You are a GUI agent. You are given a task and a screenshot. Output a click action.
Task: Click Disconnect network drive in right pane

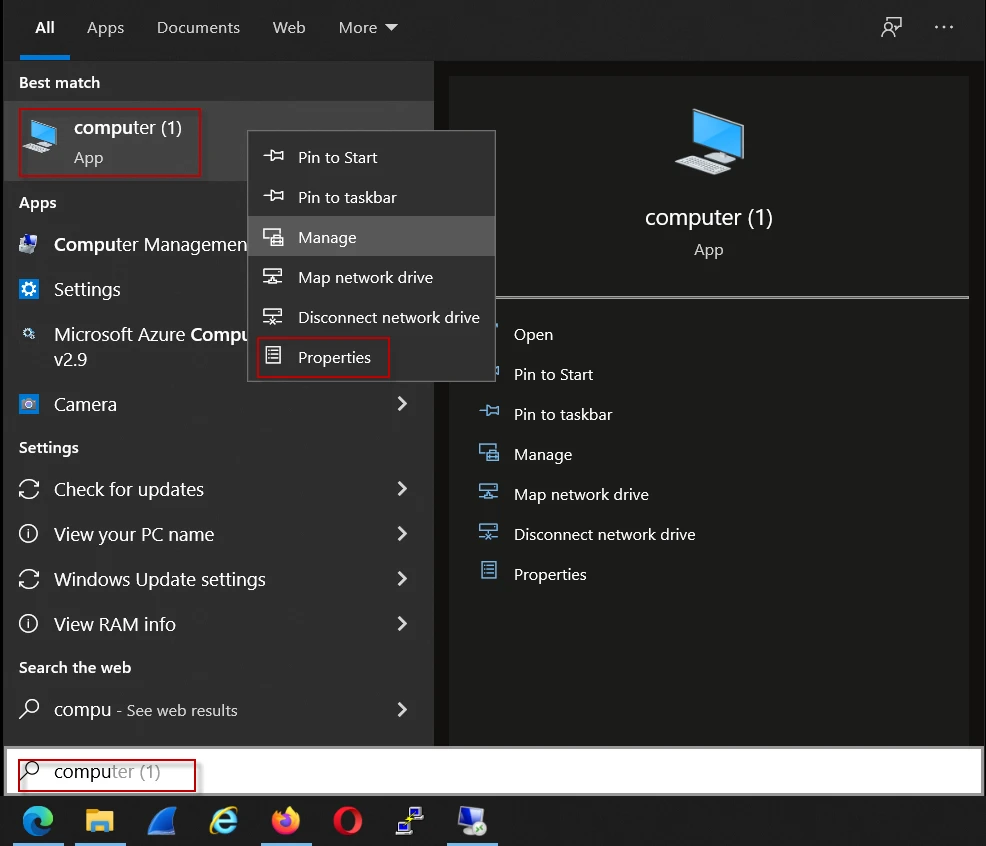[604, 535]
